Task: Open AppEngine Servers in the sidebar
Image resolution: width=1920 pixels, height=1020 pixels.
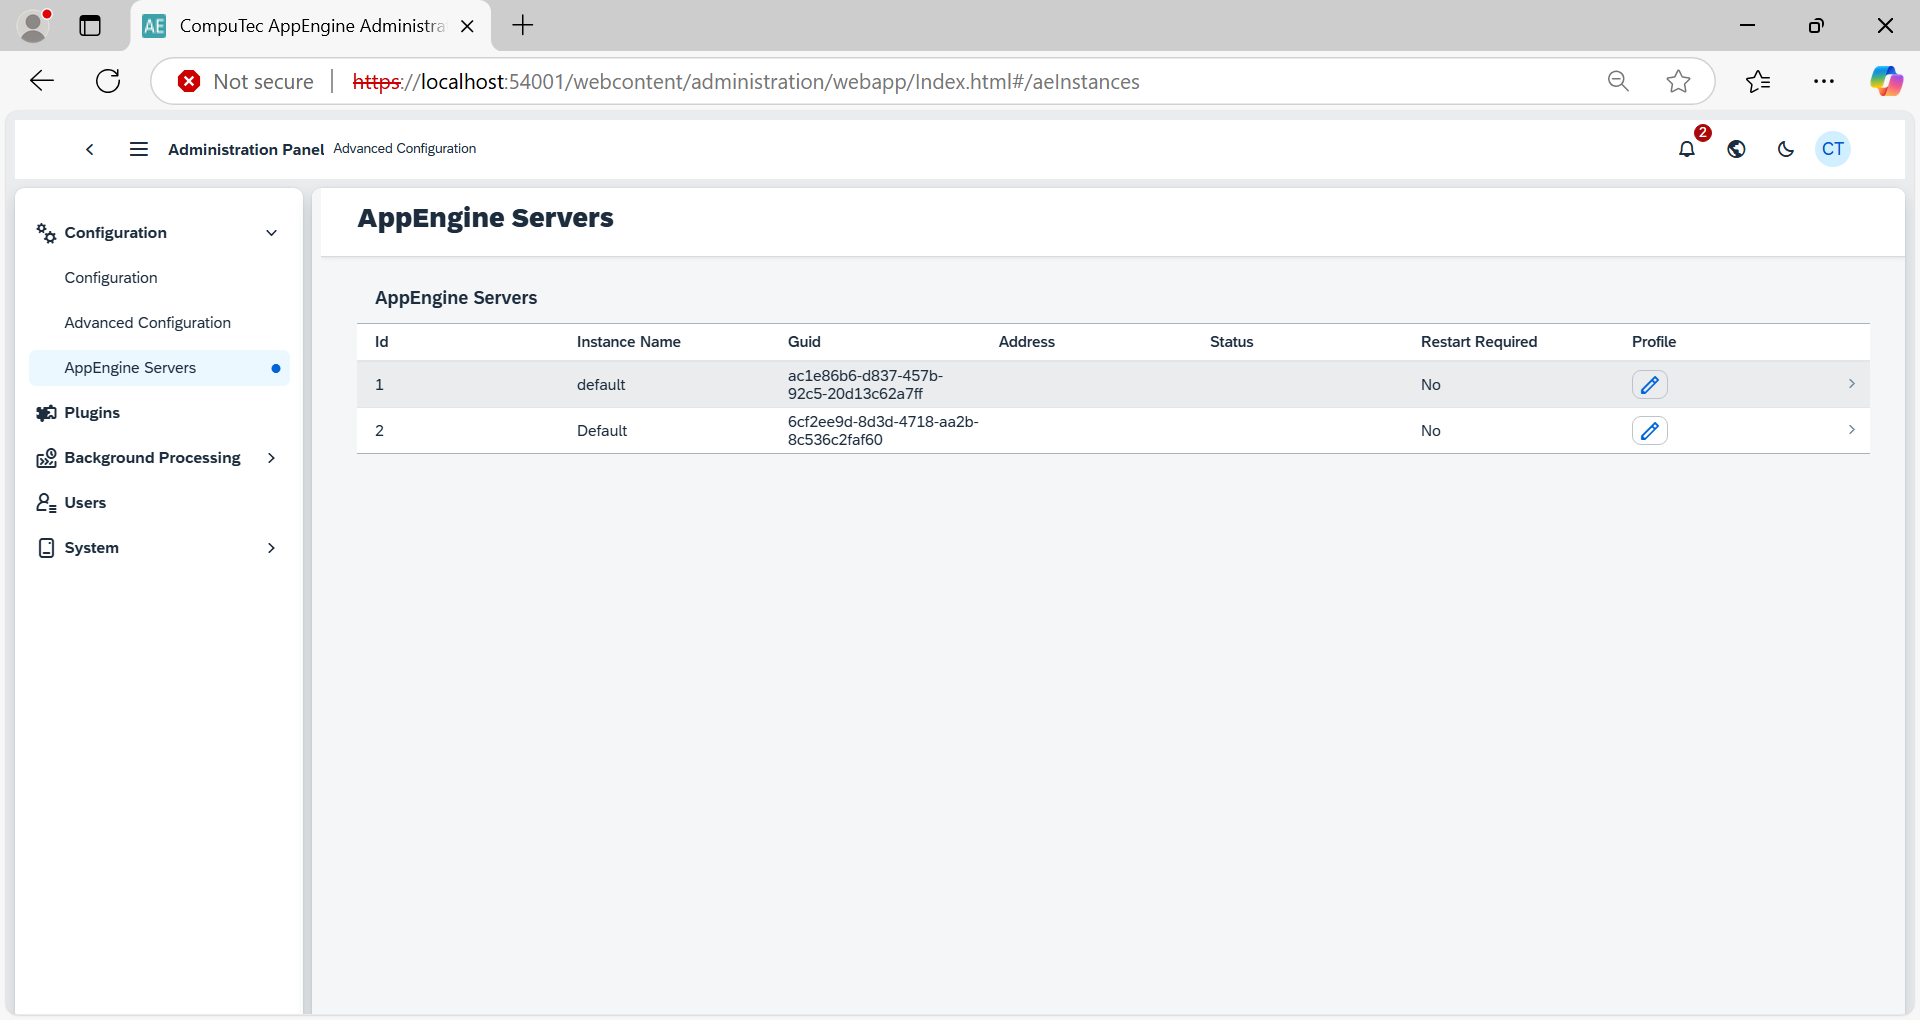Action: 129,367
